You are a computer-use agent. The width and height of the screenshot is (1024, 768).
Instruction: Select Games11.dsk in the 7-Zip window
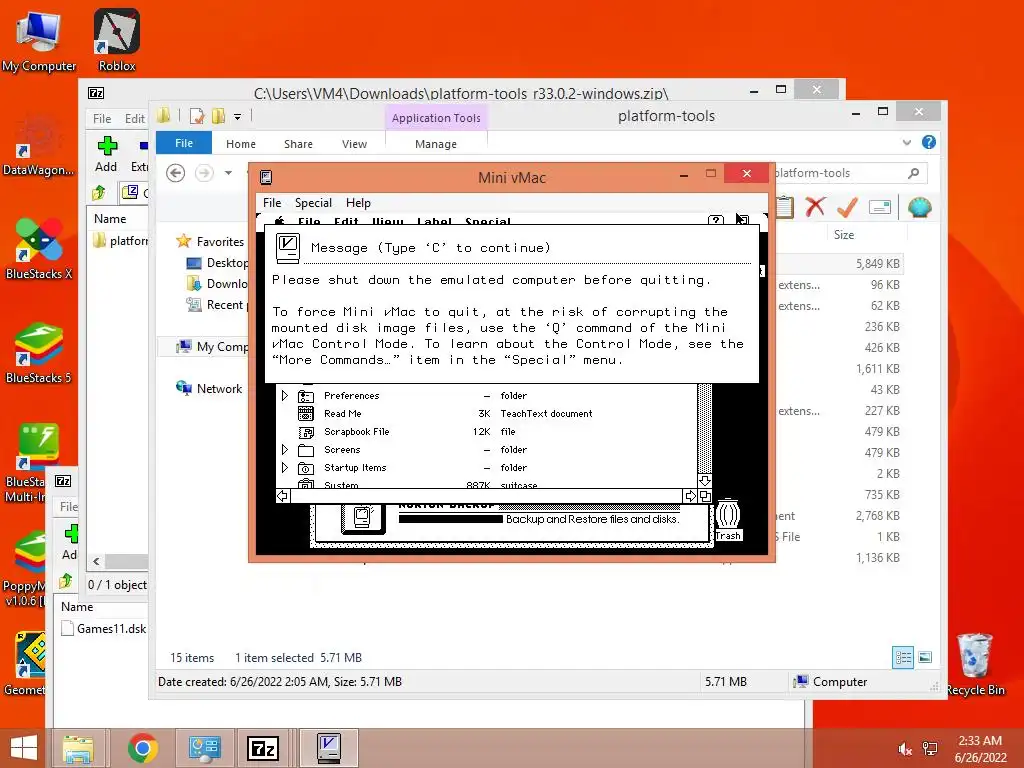pyautogui.click(x=103, y=628)
